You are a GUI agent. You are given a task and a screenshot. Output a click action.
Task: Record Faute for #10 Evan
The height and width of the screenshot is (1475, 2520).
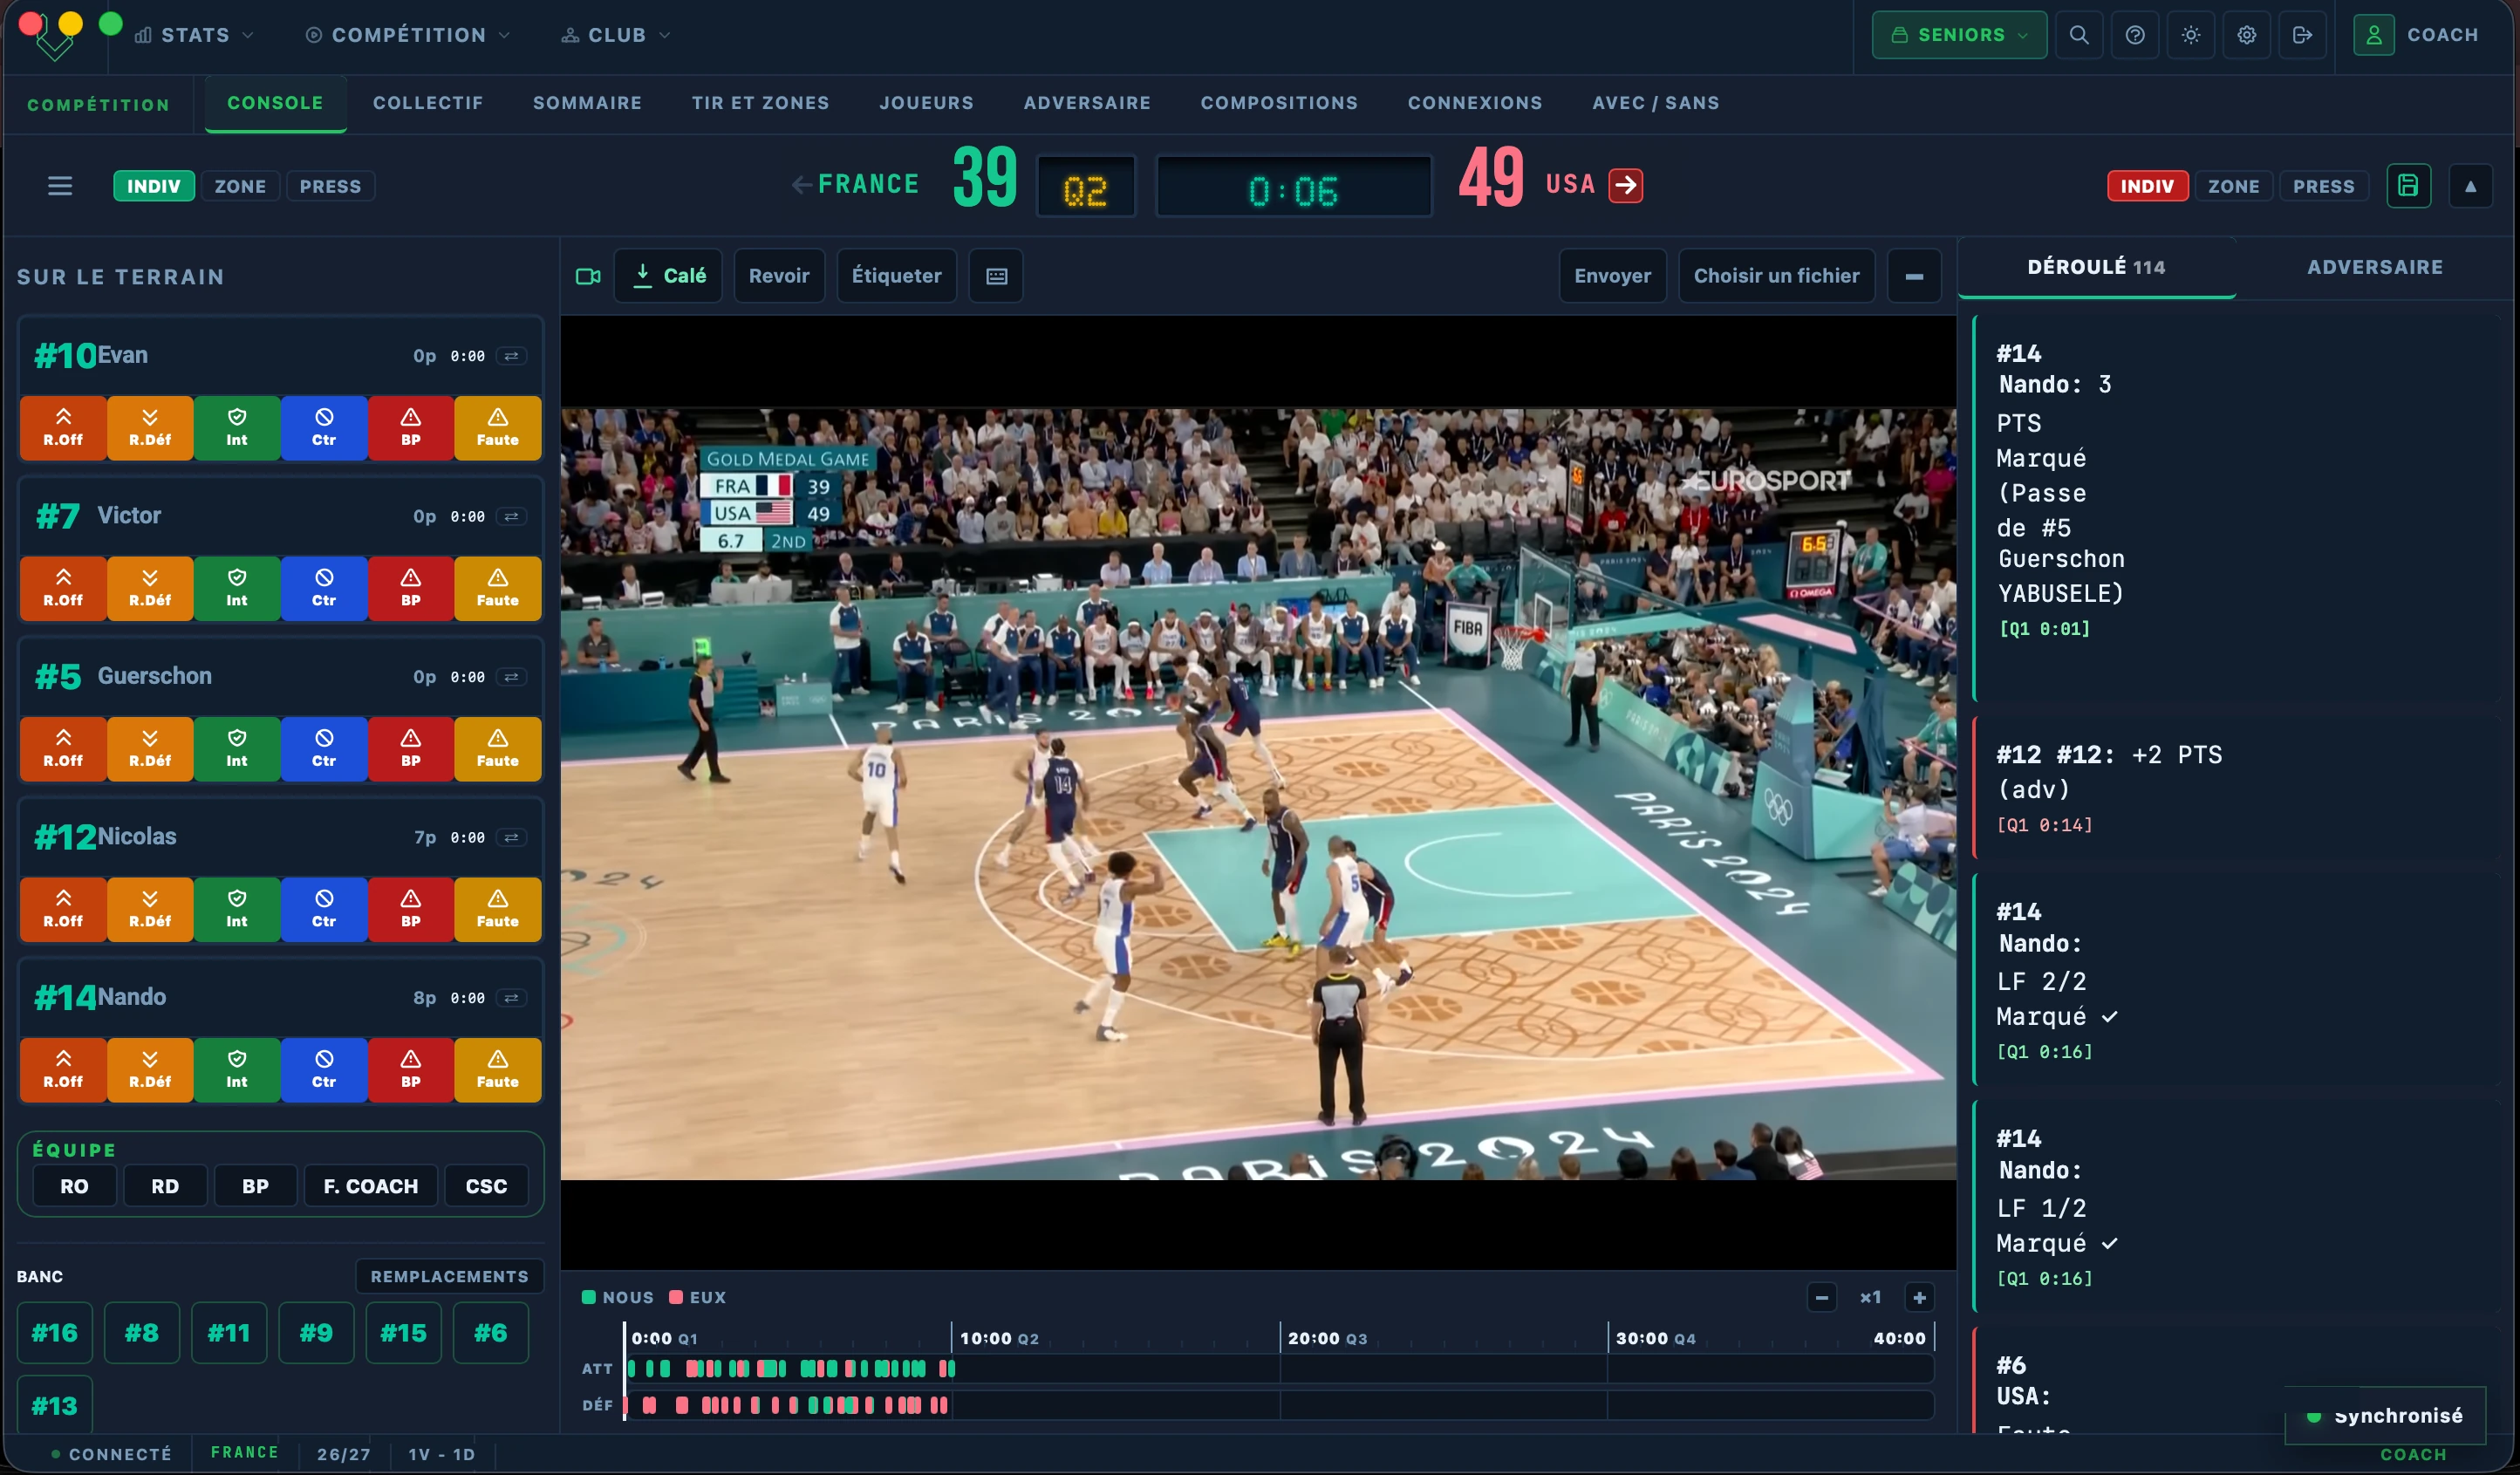(498, 428)
